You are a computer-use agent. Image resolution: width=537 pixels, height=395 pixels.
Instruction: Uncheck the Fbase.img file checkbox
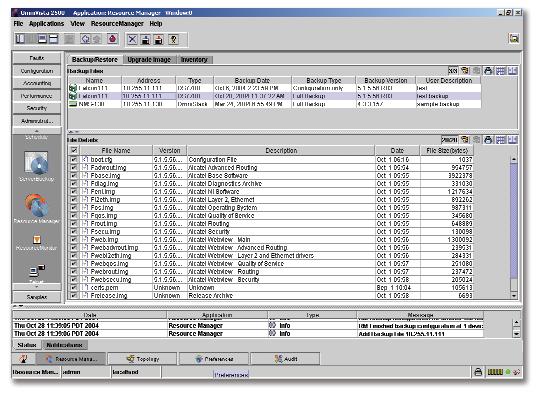pyautogui.click(x=74, y=176)
